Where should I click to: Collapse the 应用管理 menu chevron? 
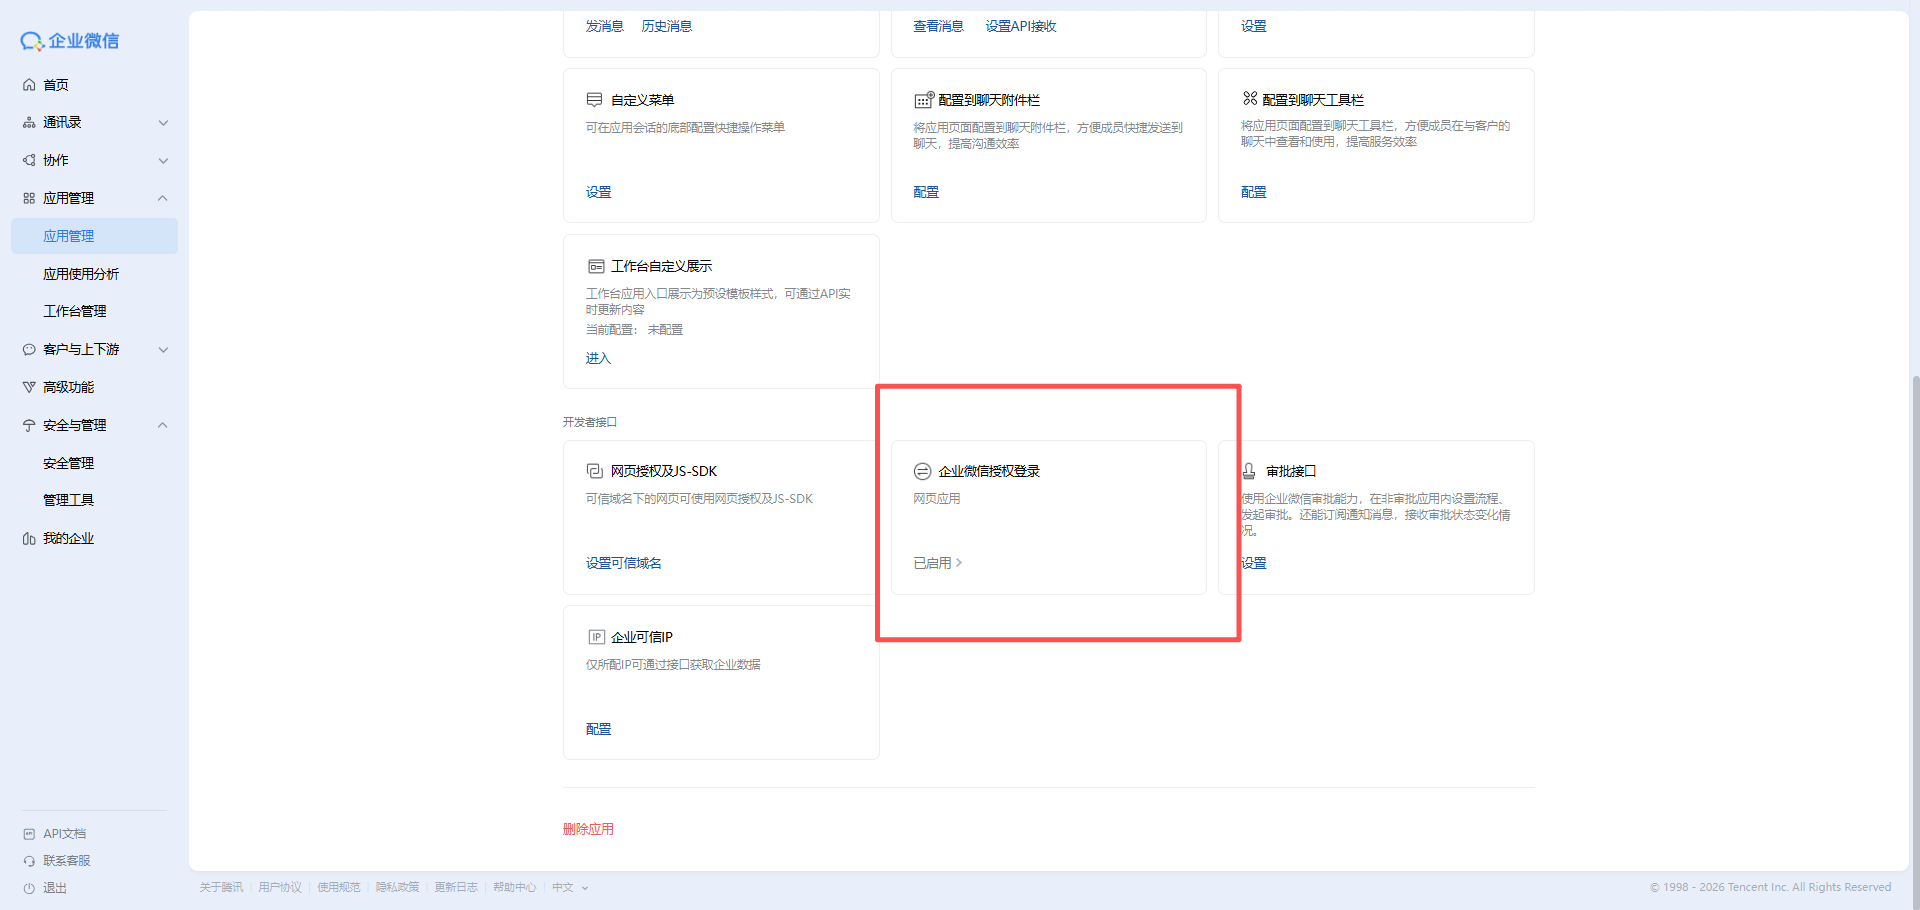(x=163, y=198)
